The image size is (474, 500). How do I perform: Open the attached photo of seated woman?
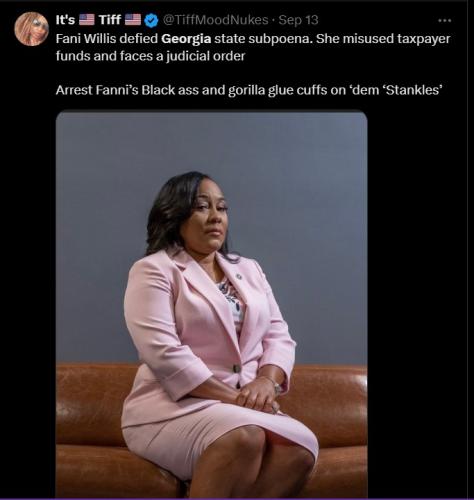(211, 305)
